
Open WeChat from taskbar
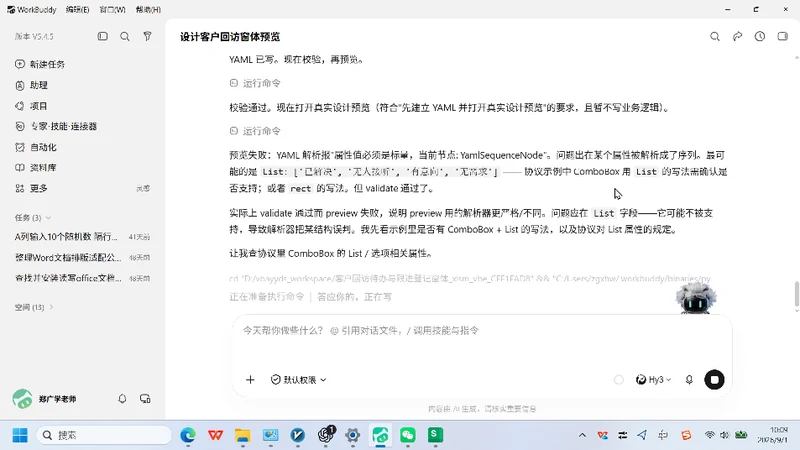[408, 435]
